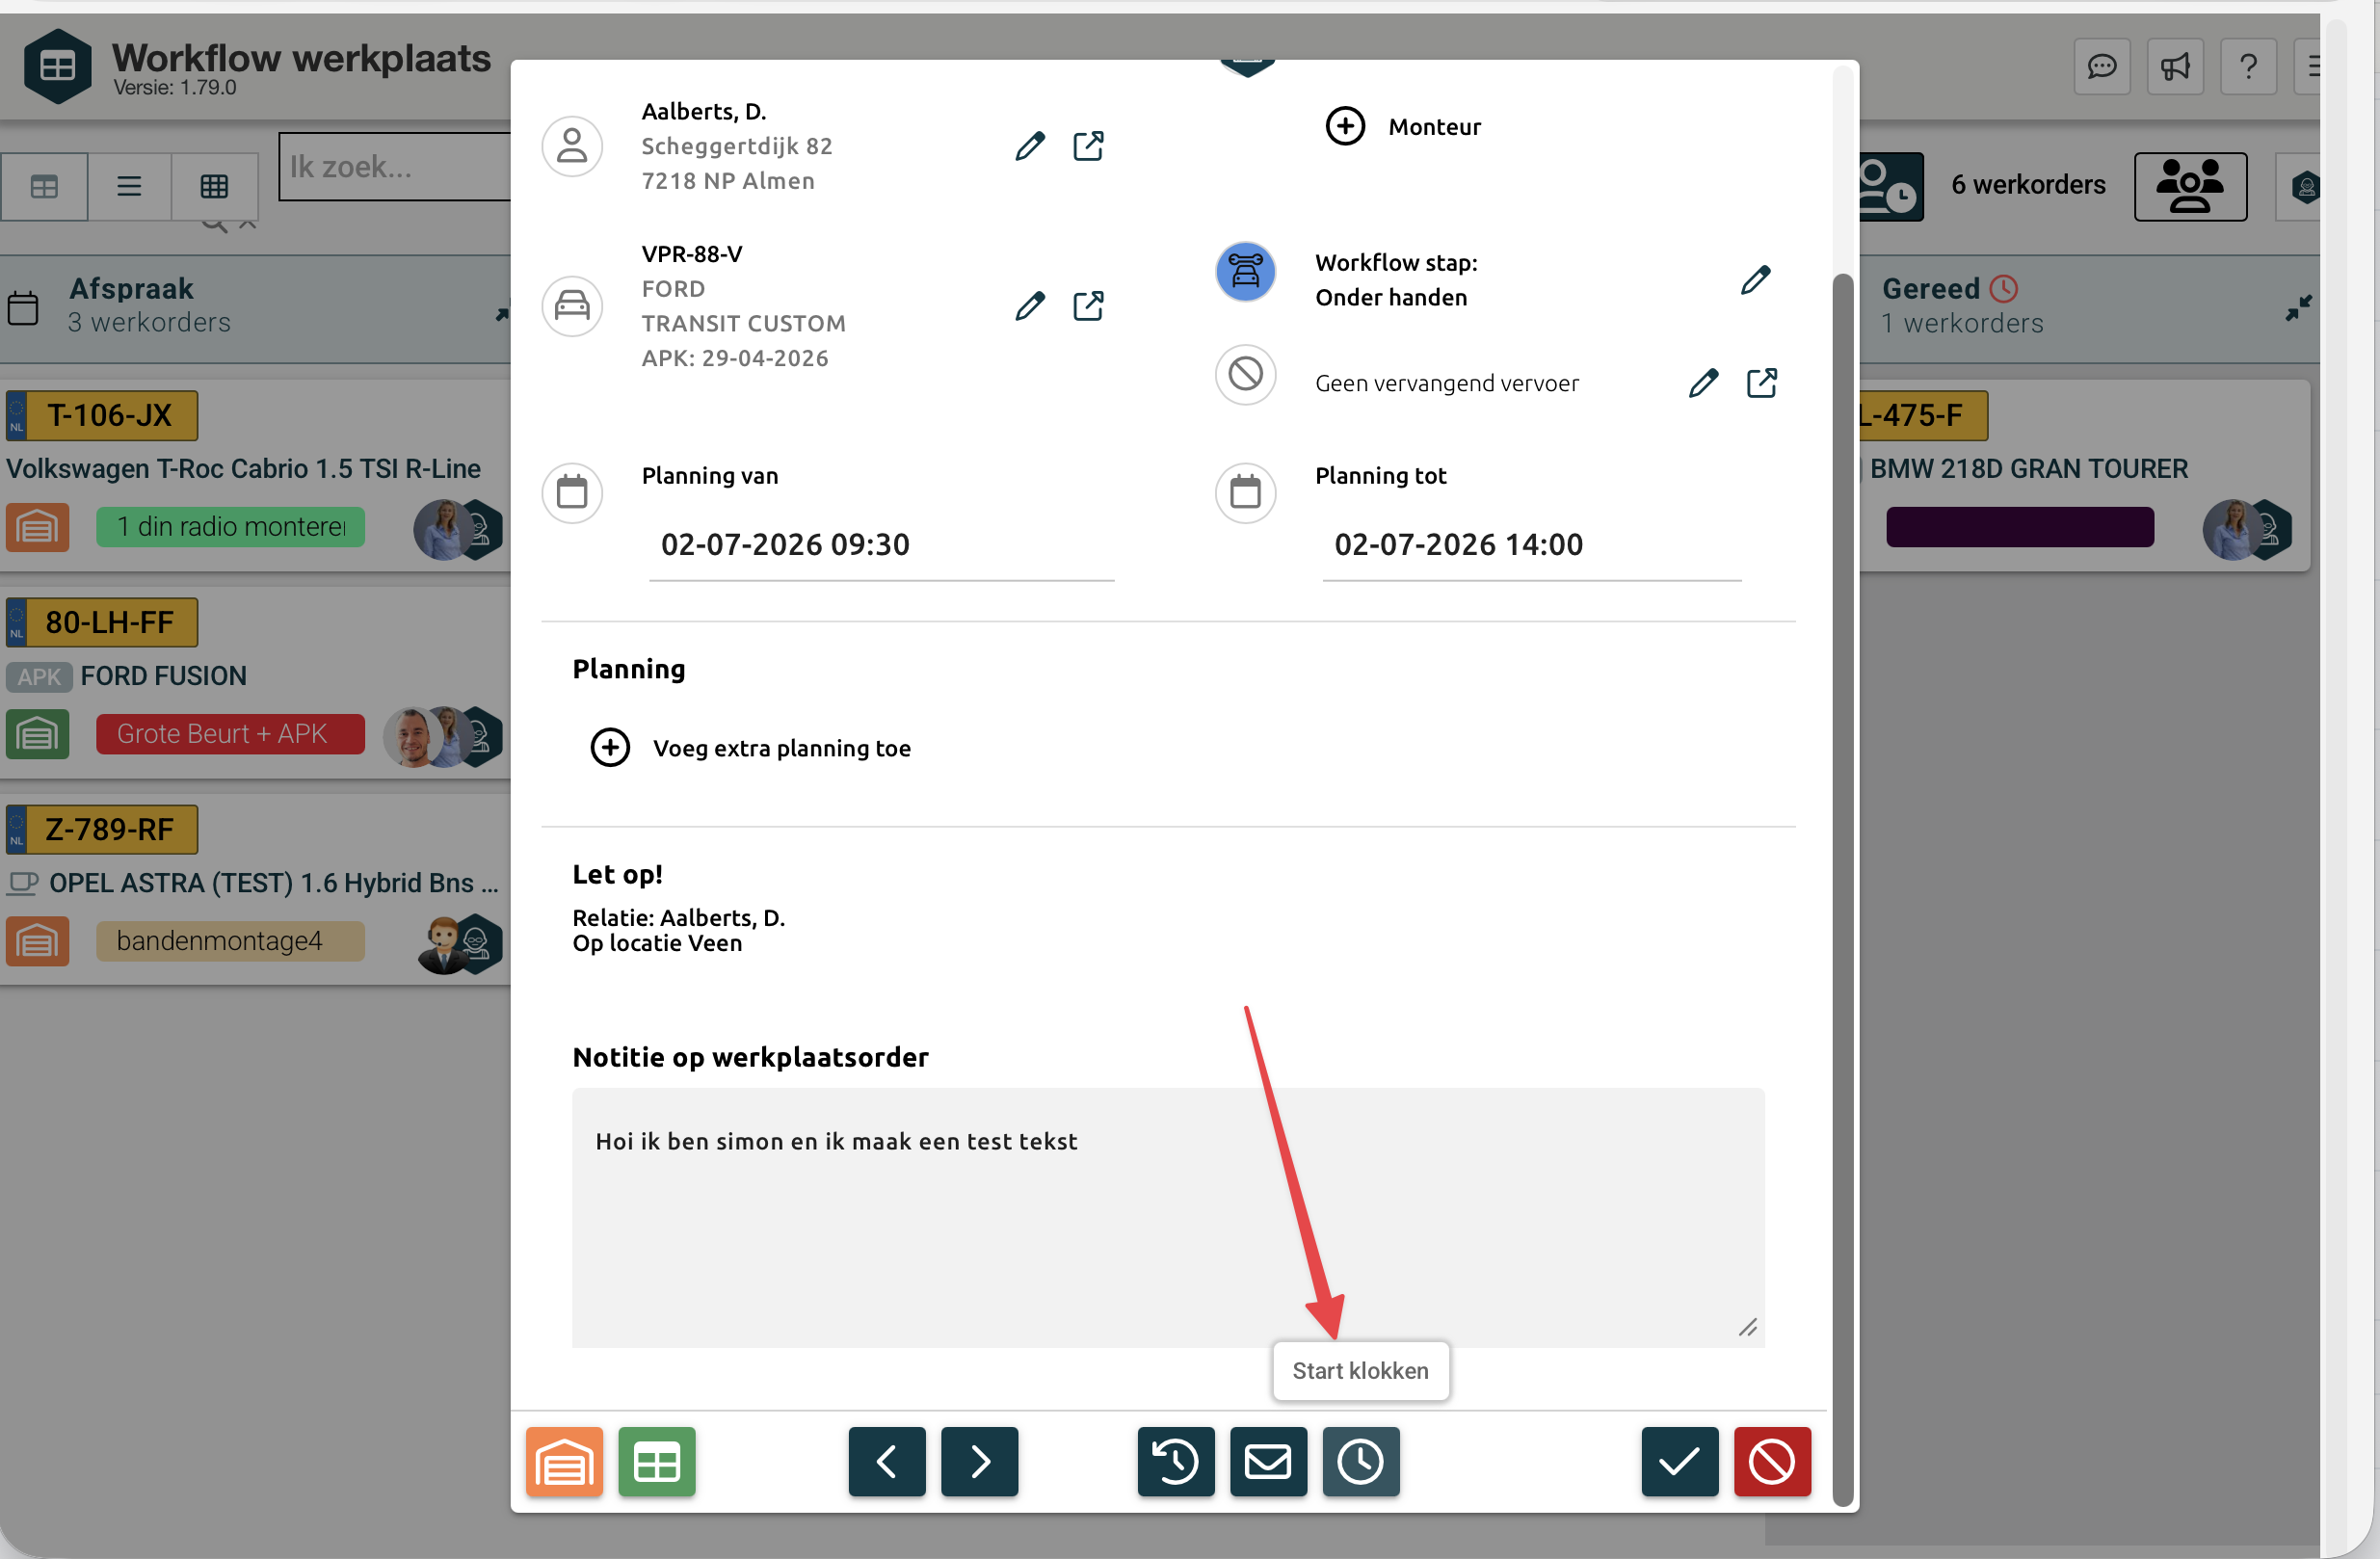
Task: Click the red clock icon beside Gereed
Action: tap(2003, 289)
